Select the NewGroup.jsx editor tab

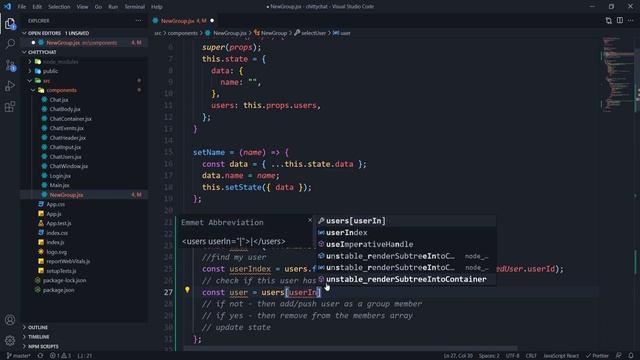[x=183, y=20]
